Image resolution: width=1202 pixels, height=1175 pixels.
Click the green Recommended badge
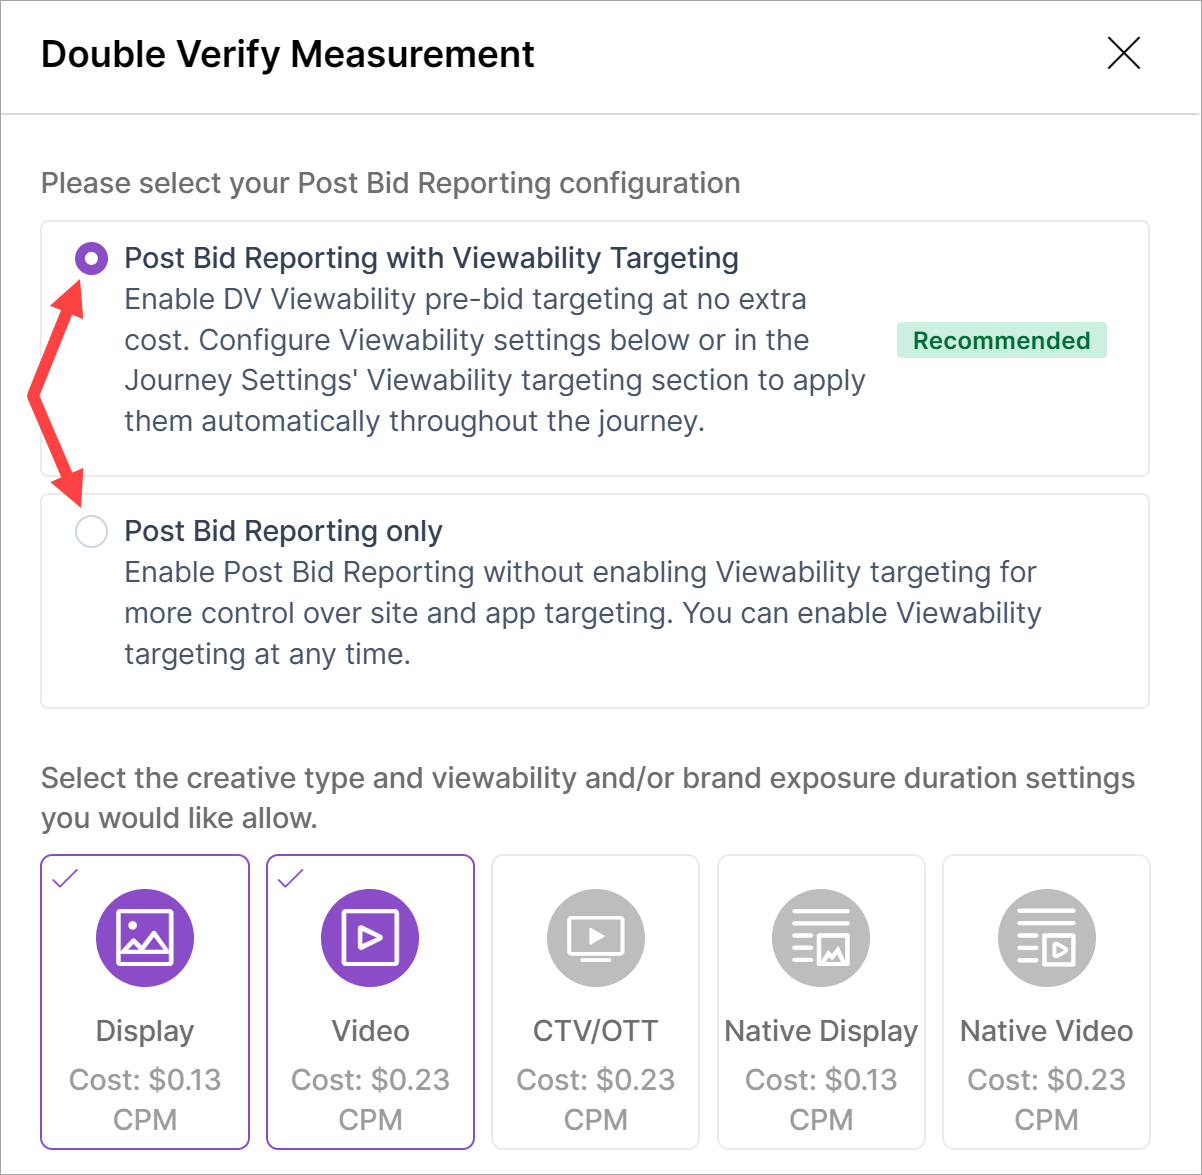click(1001, 340)
